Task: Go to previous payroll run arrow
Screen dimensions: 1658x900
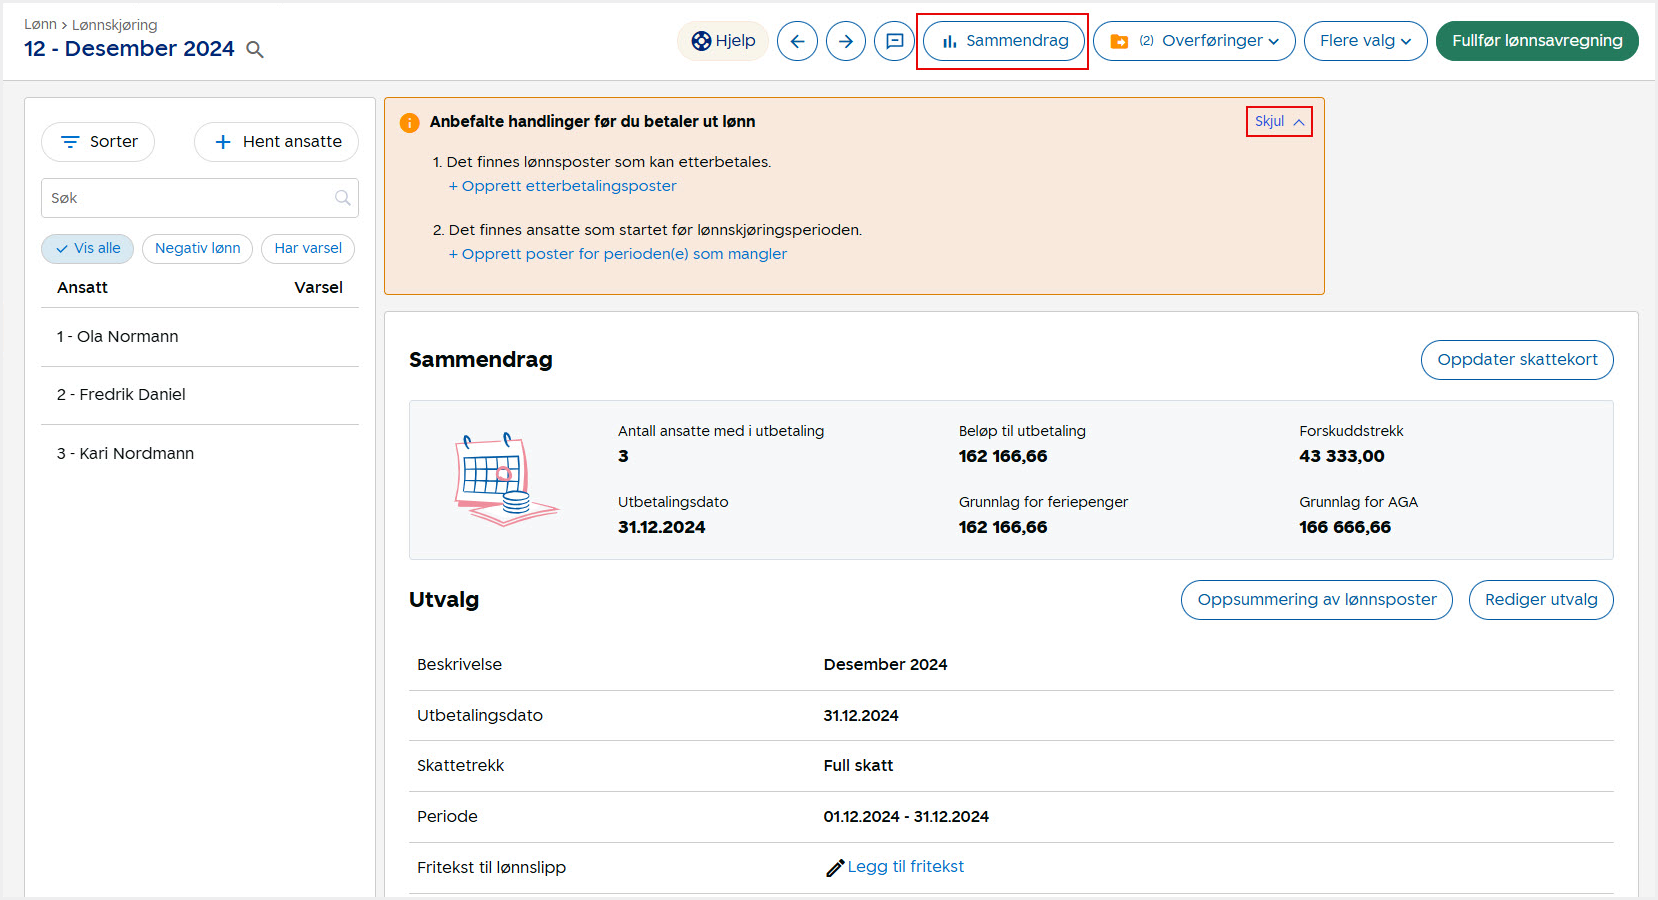Action: (x=797, y=41)
